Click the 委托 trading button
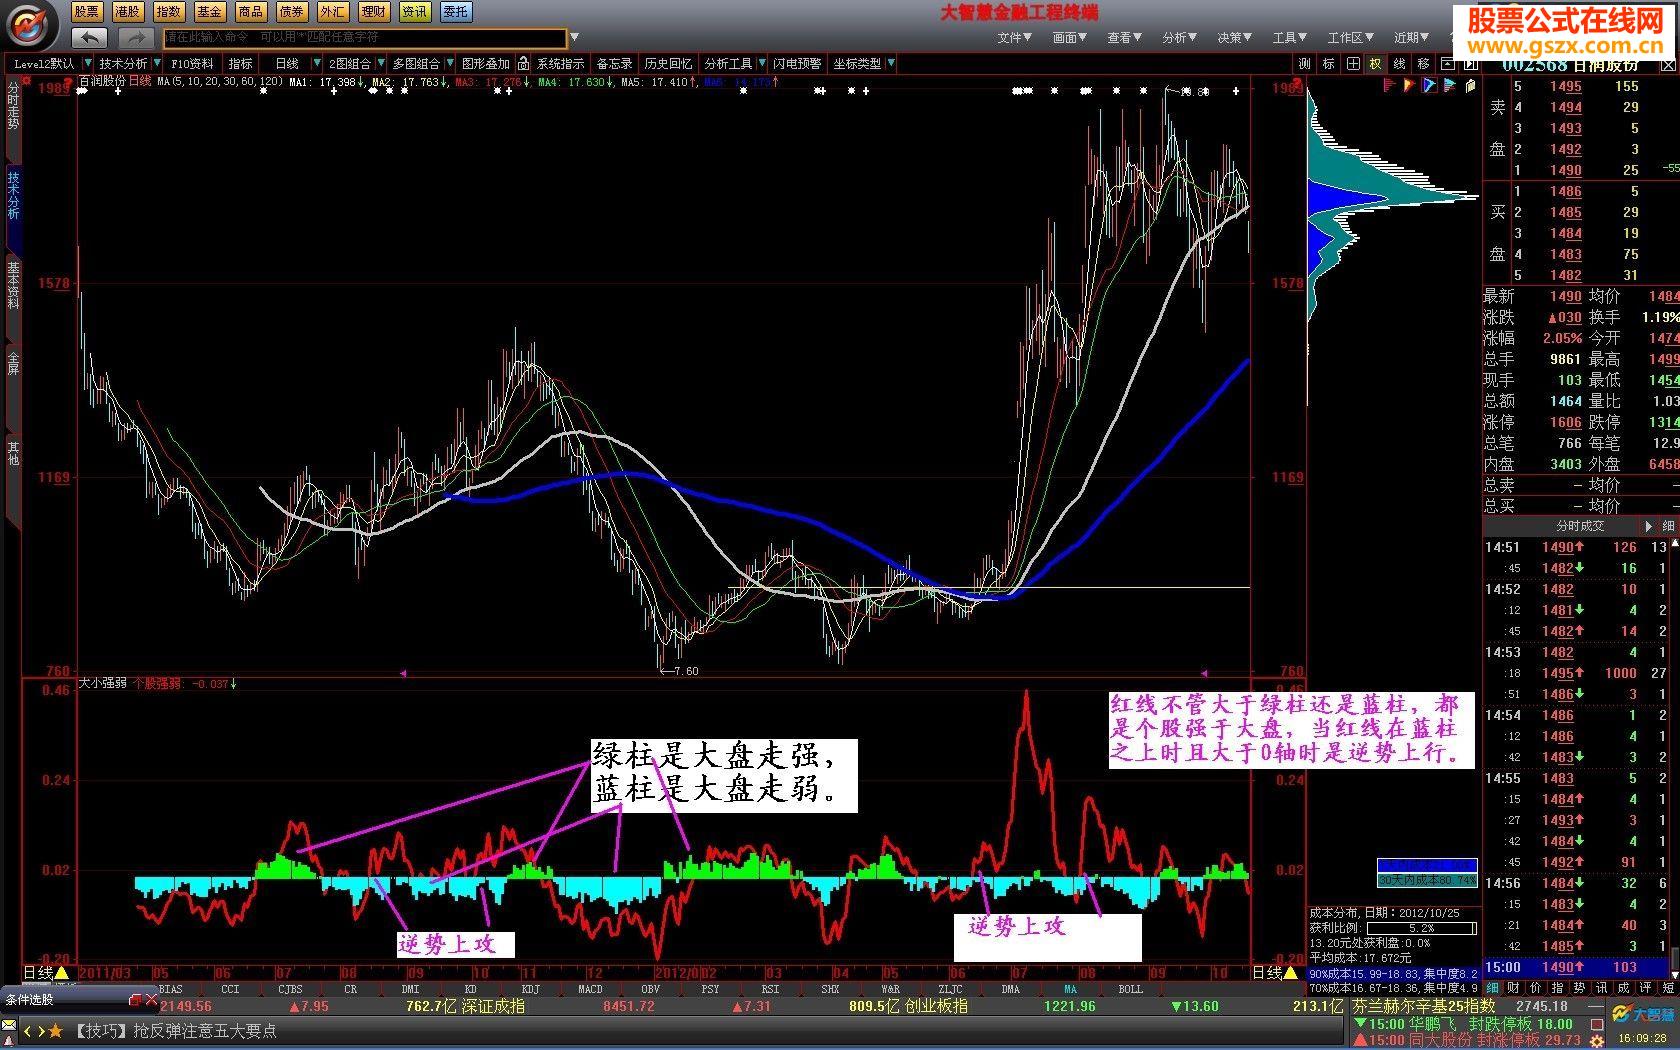This screenshot has height=1050, width=1680. pos(456,12)
